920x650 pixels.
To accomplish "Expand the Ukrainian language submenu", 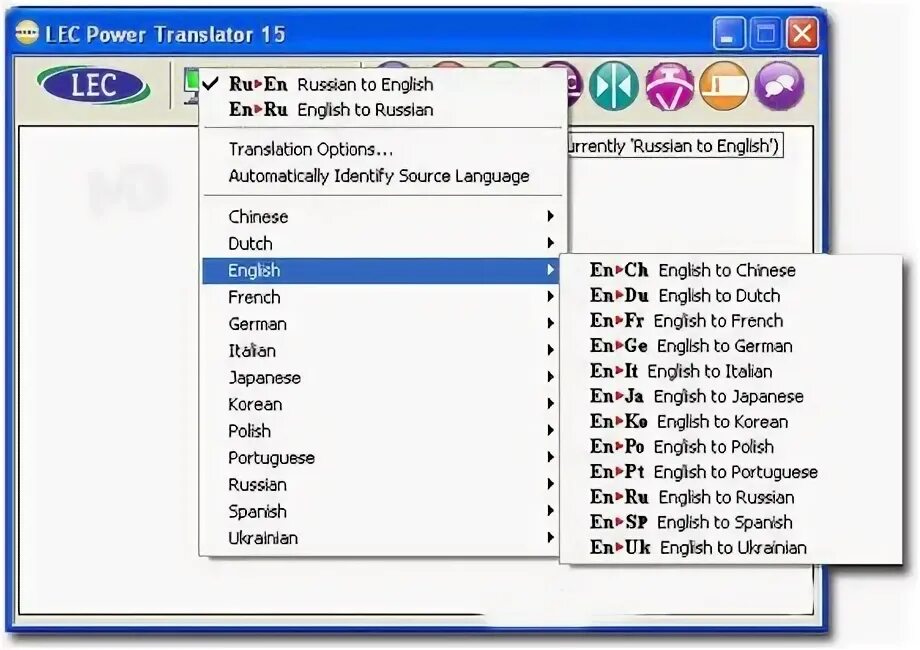I will (382, 538).
